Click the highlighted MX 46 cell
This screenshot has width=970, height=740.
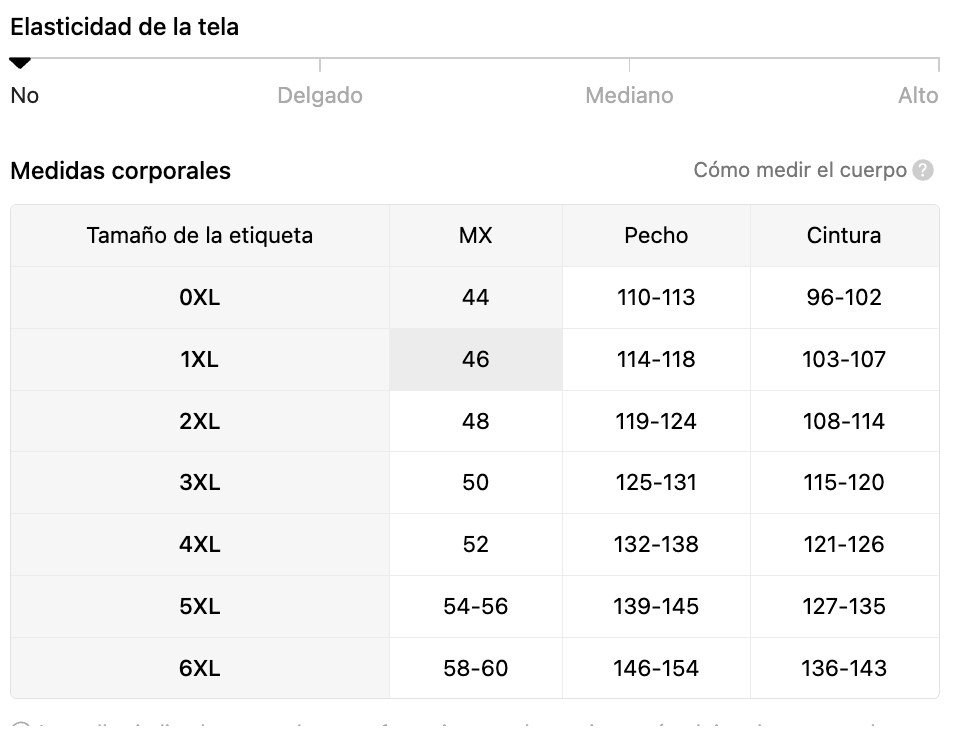(476, 359)
